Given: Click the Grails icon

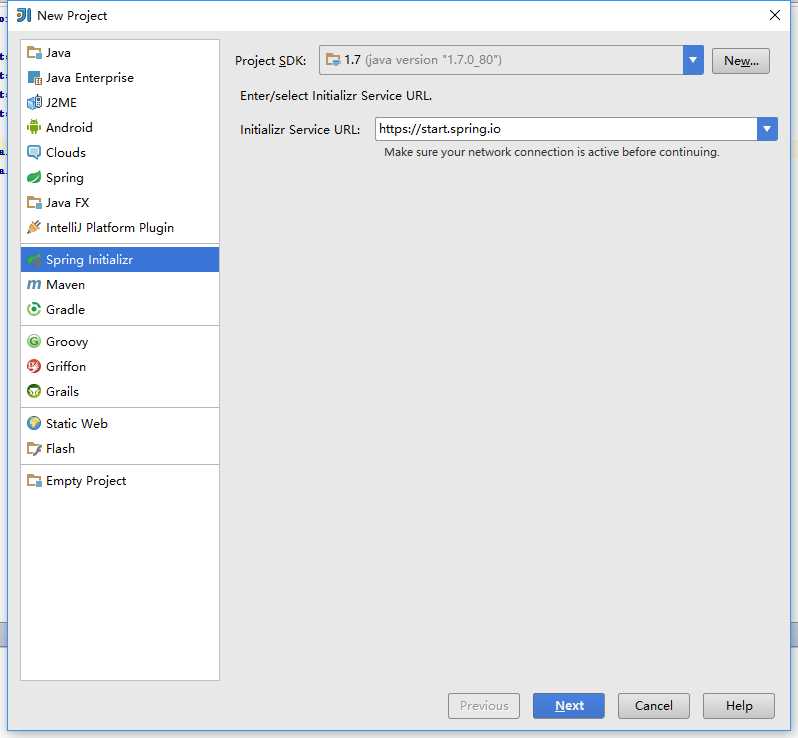Looking at the screenshot, I should (x=34, y=391).
